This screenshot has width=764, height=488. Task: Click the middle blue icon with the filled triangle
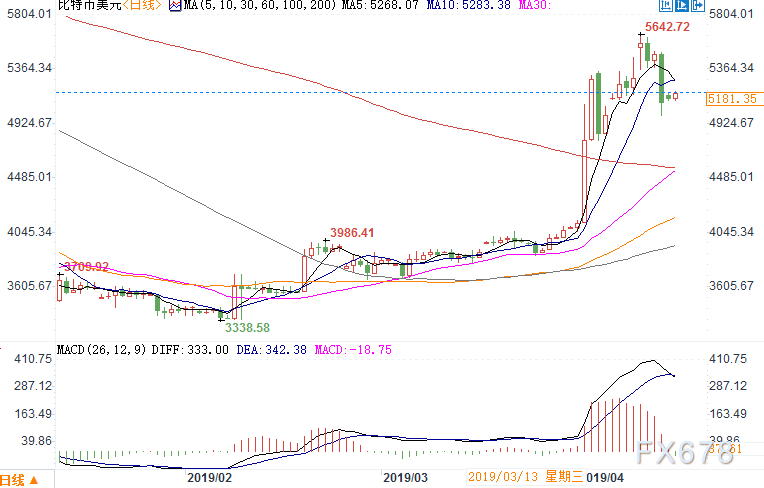point(681,5)
